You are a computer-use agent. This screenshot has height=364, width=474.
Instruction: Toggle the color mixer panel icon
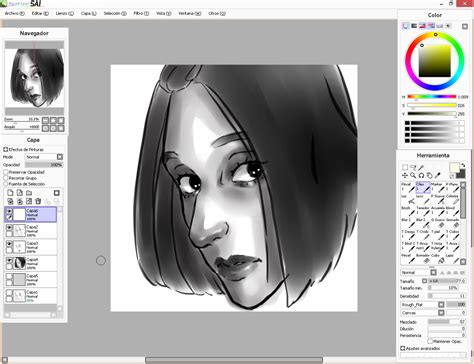pyautogui.click(x=431, y=26)
